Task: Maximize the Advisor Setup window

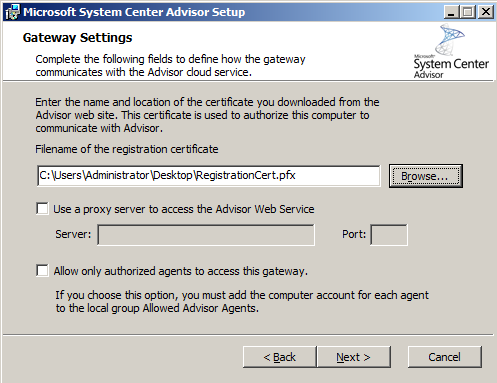Action: 468,12
